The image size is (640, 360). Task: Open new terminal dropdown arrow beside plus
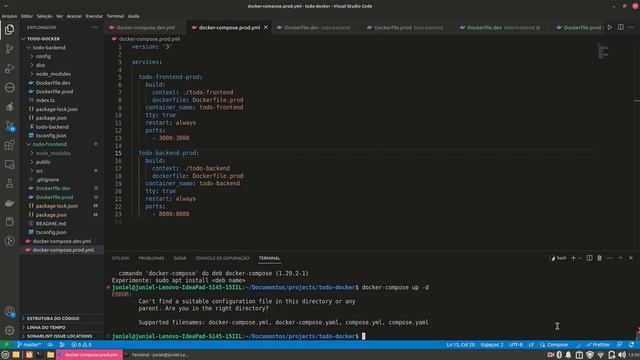580,258
